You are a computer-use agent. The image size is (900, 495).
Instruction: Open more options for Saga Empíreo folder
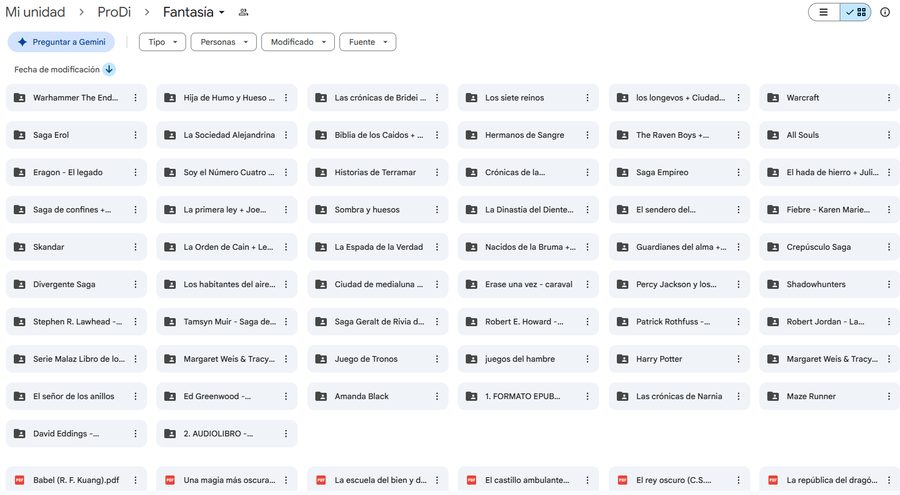click(x=738, y=172)
